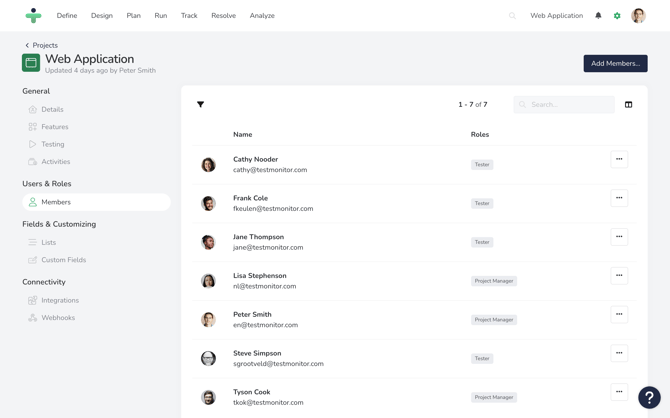Open more options for Cathy Nooder
Viewport: 670px width, 418px height.
point(619,159)
